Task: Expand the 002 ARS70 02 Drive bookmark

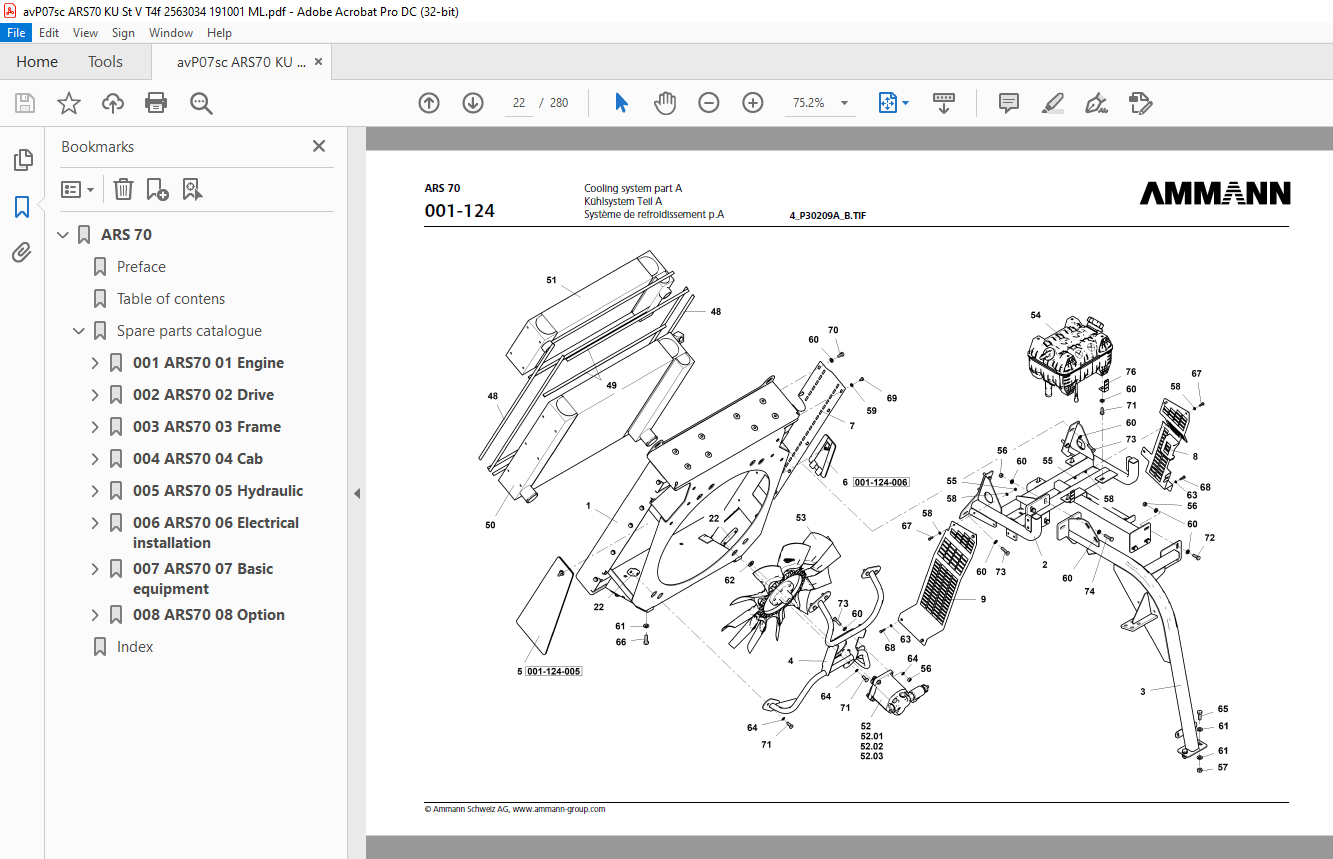Action: (x=95, y=395)
